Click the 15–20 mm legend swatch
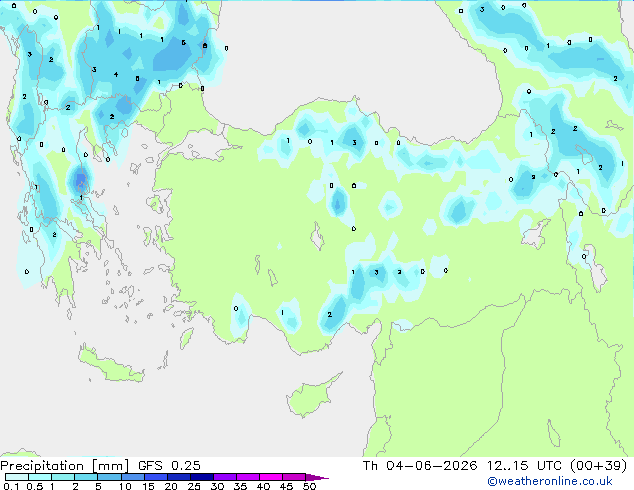This screenshot has width=634, height=490. tap(155, 477)
